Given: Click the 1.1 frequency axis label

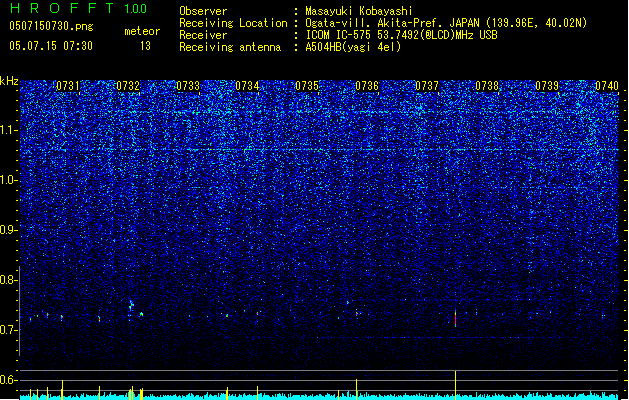Looking at the screenshot, I should coord(9,130).
